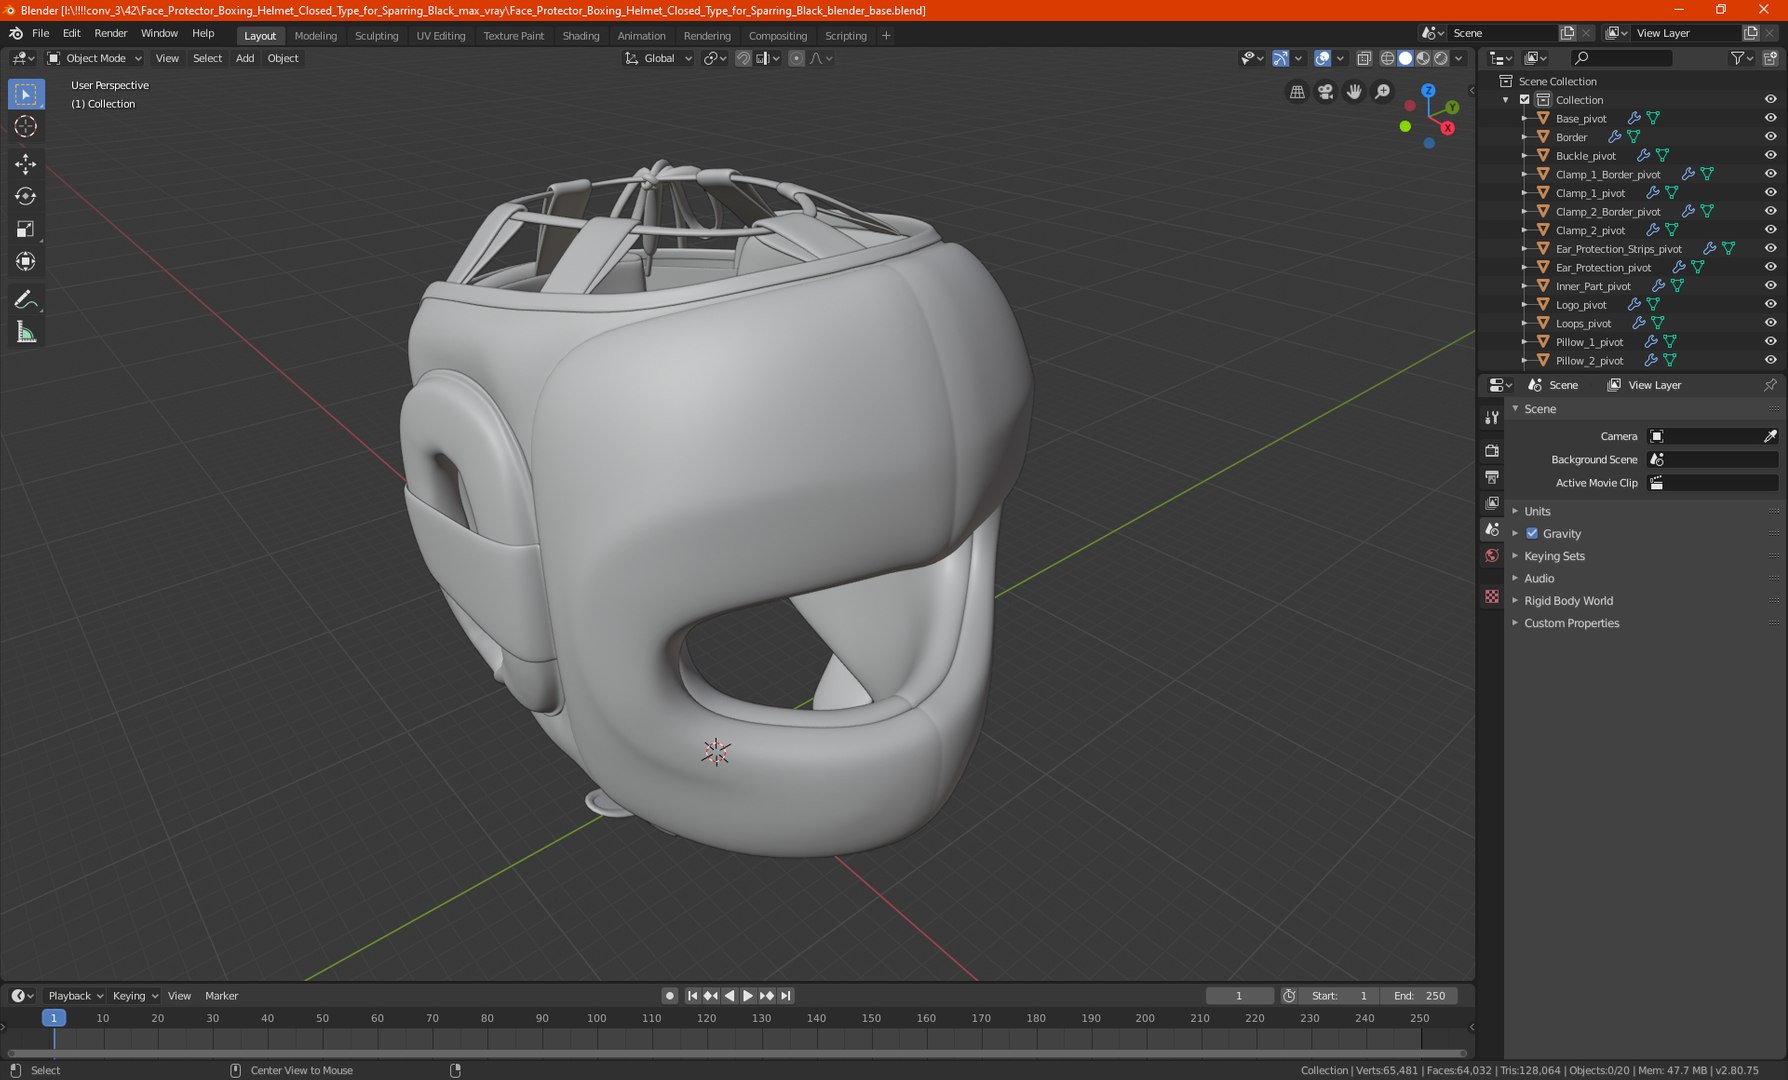Open the Keying popover in timeline
The height and width of the screenshot is (1080, 1788).
(134, 996)
